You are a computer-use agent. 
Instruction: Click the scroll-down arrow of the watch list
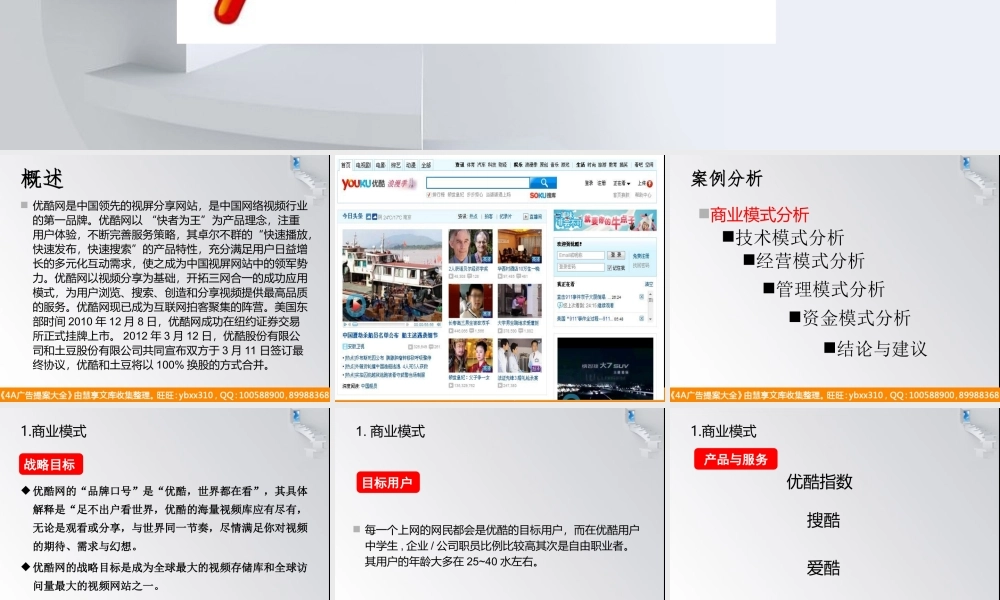[x=650, y=319]
